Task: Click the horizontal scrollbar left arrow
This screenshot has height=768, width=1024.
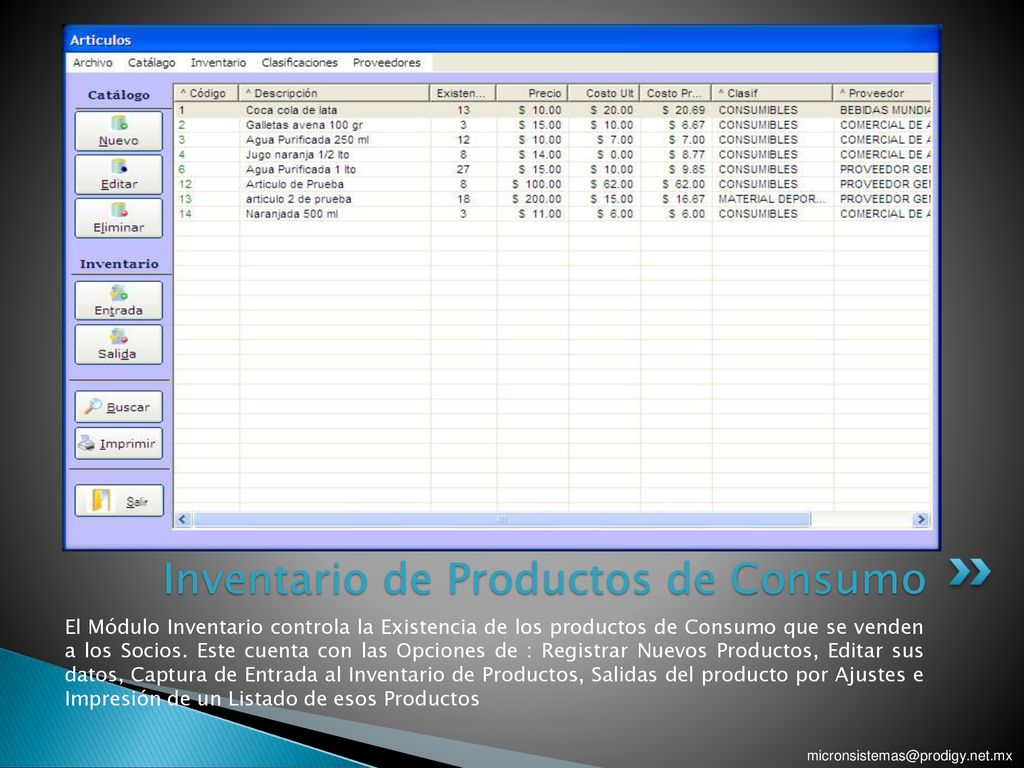Action: coord(183,519)
